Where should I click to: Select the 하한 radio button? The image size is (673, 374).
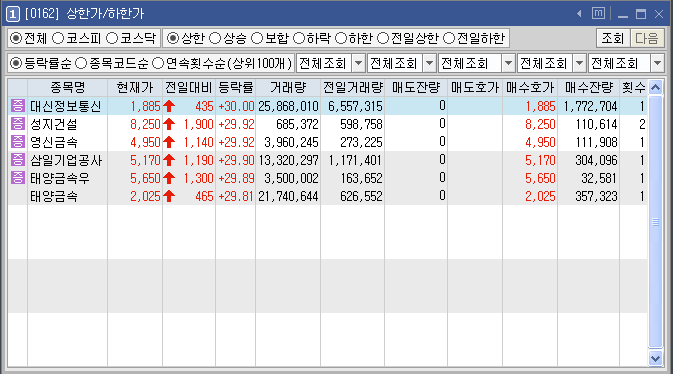[x=341, y=38]
